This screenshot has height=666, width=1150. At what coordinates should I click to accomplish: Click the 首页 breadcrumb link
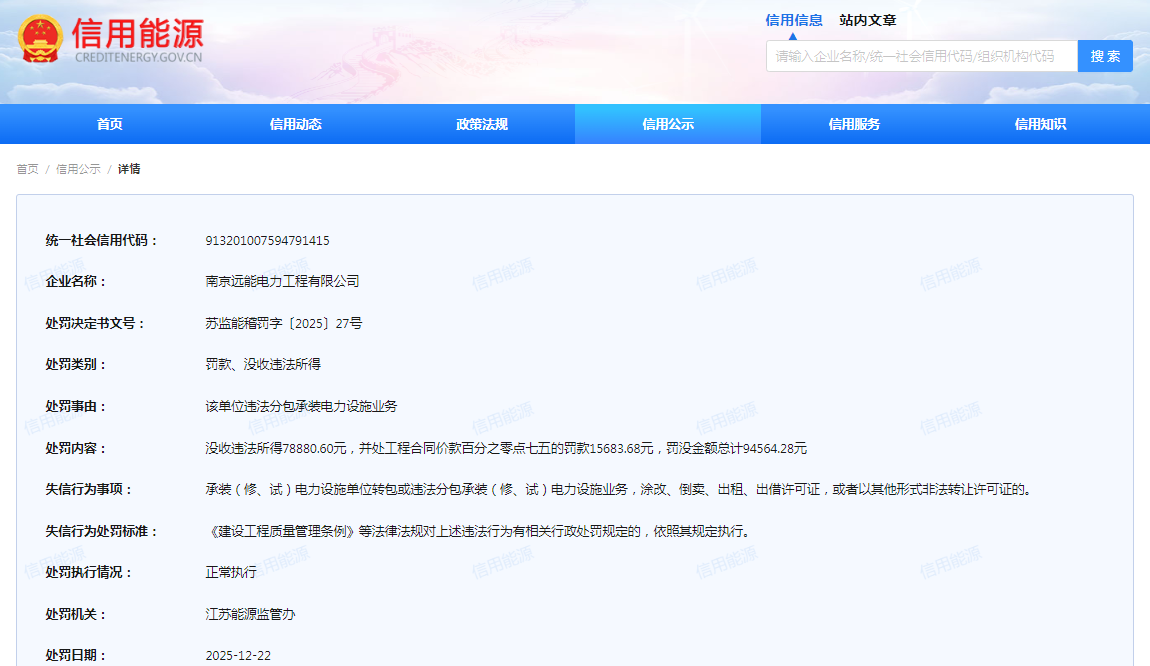tap(27, 169)
